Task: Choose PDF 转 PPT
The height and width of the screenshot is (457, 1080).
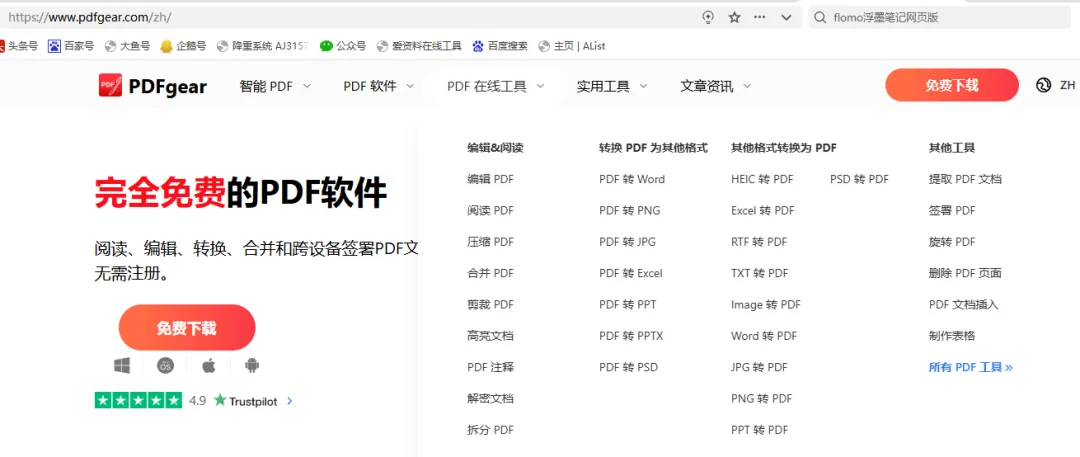Action: pos(627,305)
